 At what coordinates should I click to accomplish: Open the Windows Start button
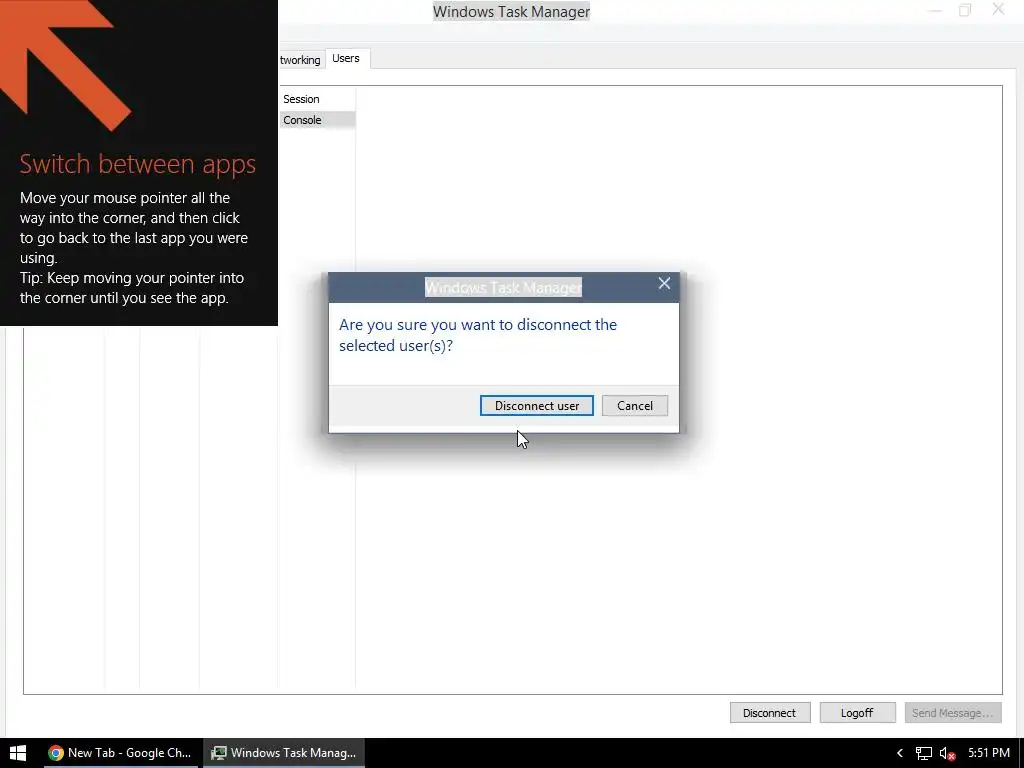tap(18, 753)
